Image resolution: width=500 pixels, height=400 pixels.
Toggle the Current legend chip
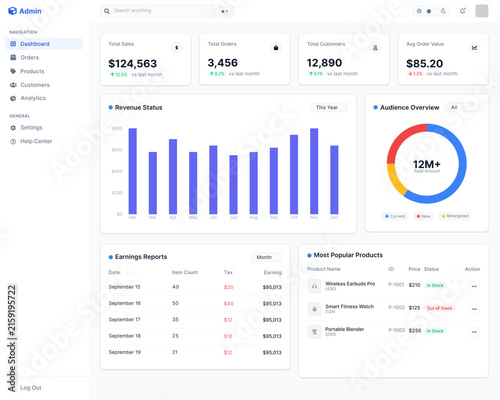coord(395,216)
